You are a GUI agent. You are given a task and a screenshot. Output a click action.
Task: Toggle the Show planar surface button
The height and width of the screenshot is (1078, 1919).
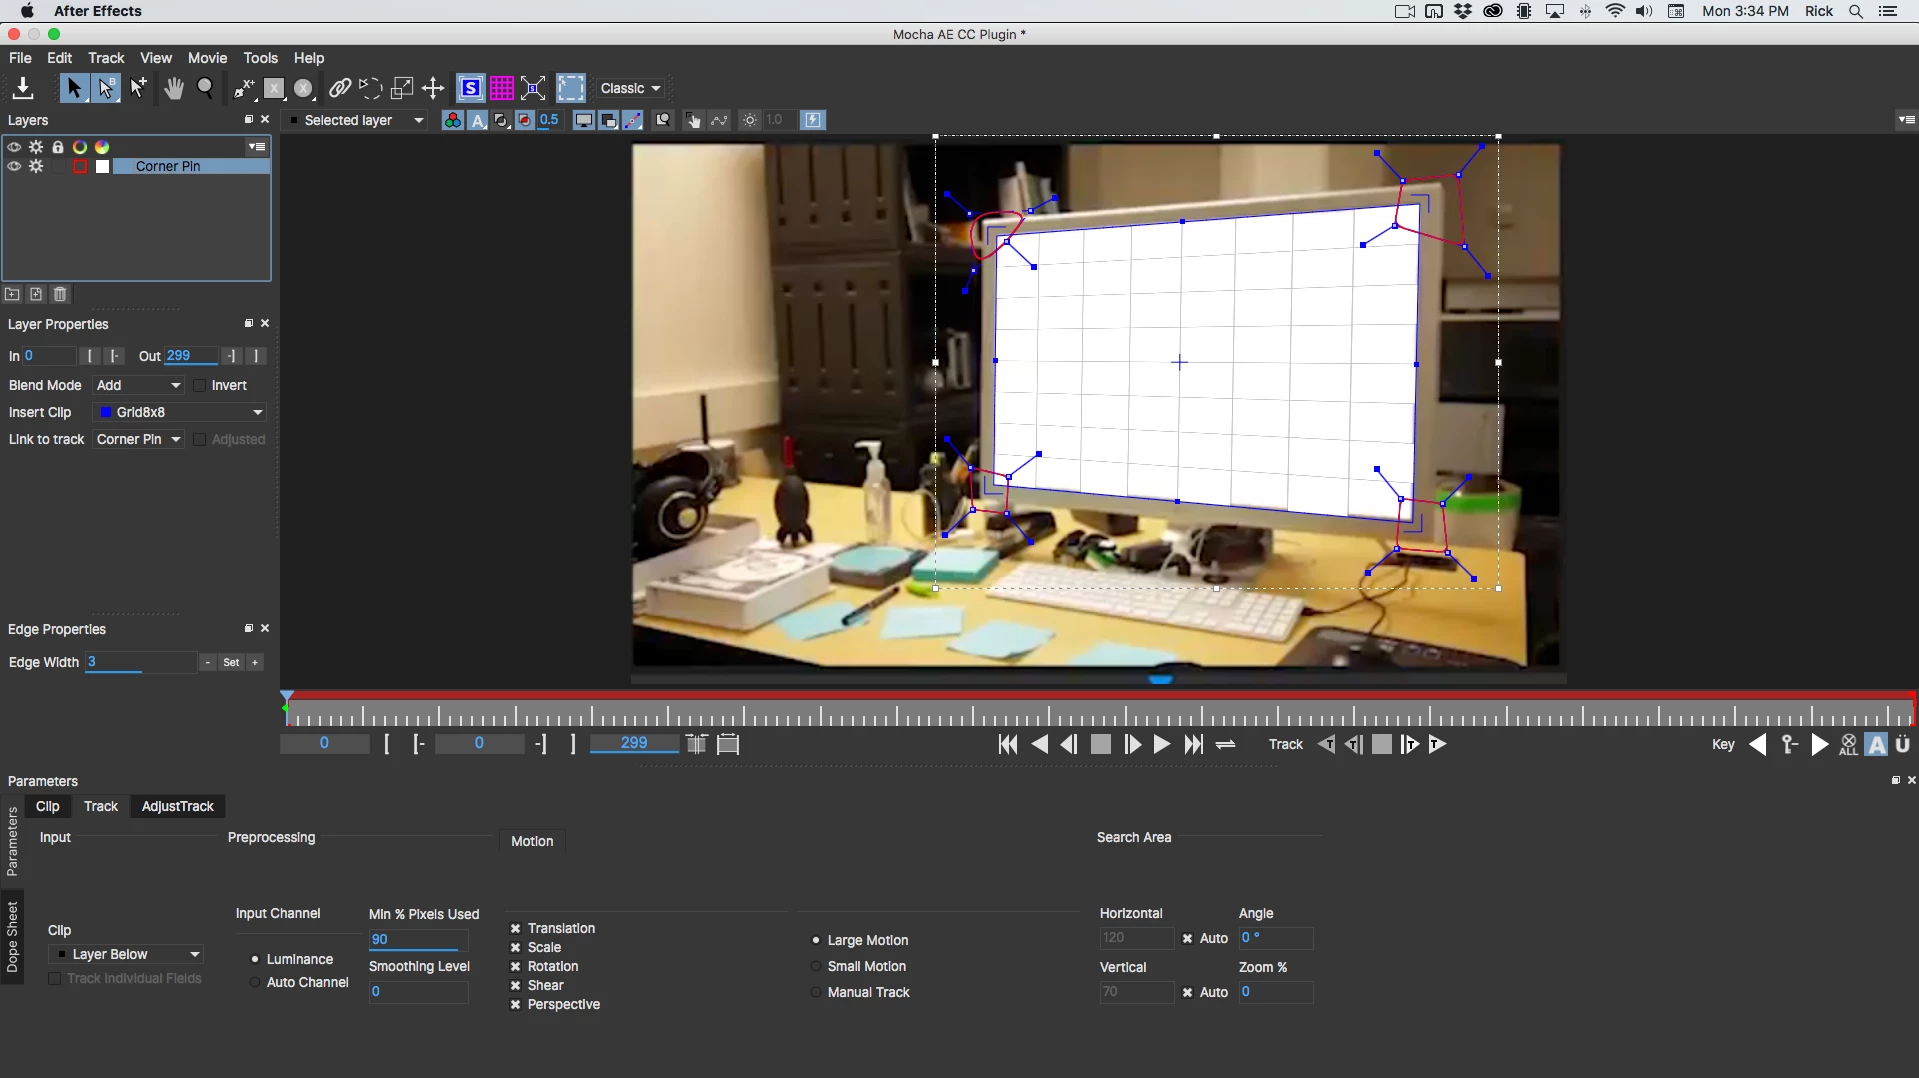pyautogui.click(x=470, y=88)
